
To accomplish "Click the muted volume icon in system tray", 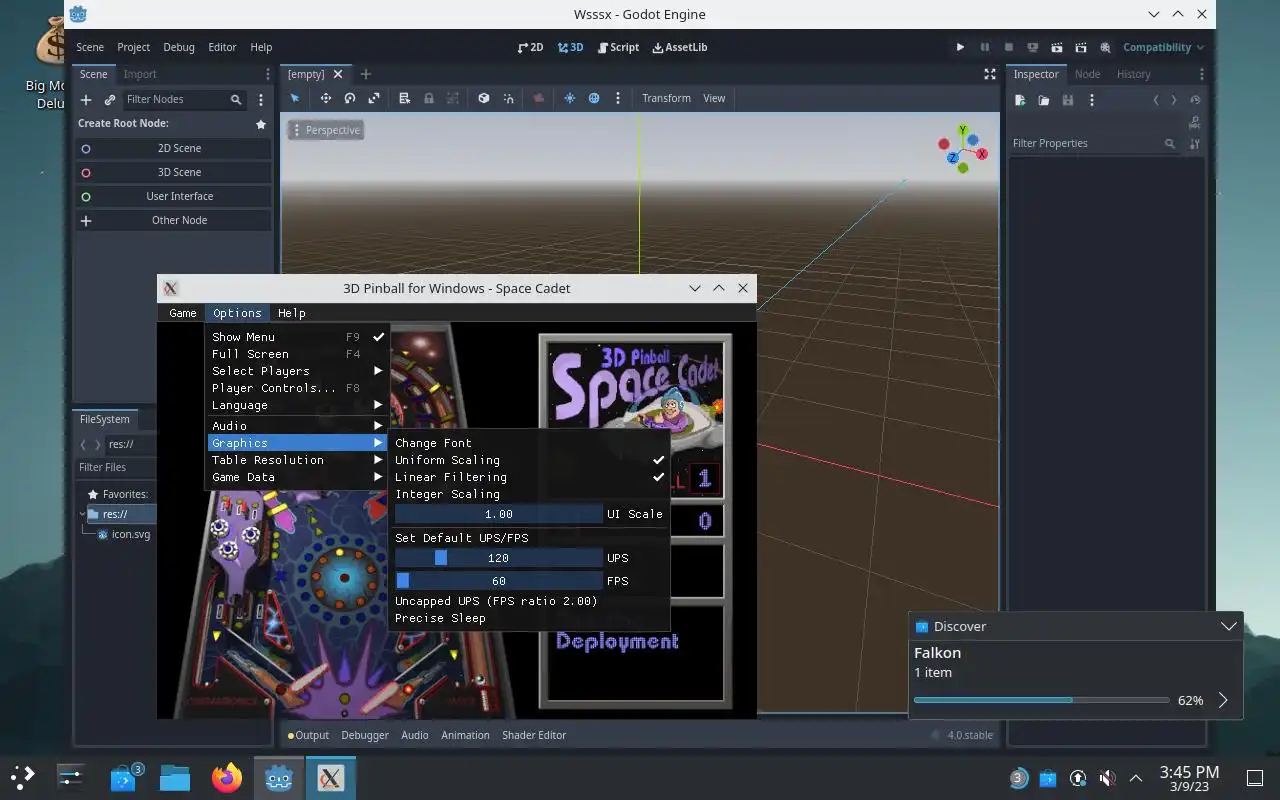I will pos(1107,778).
